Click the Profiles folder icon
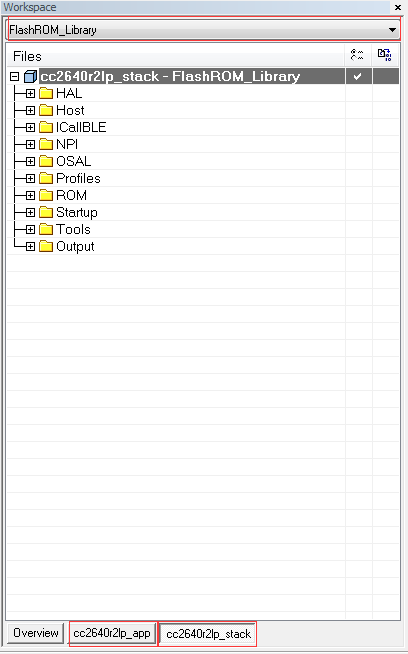This screenshot has height=654, width=408. click(x=46, y=179)
